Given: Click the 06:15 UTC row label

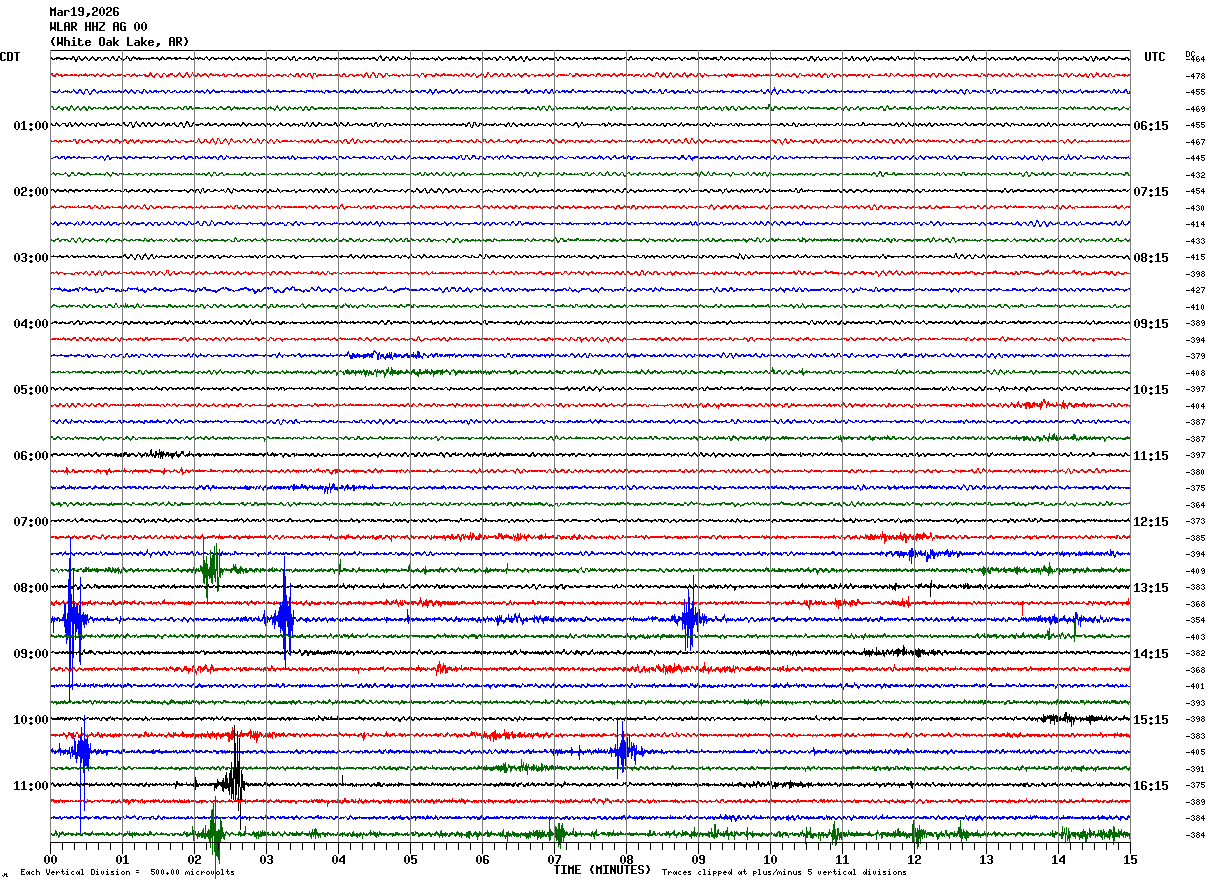Looking at the screenshot, I should coord(1151,126).
